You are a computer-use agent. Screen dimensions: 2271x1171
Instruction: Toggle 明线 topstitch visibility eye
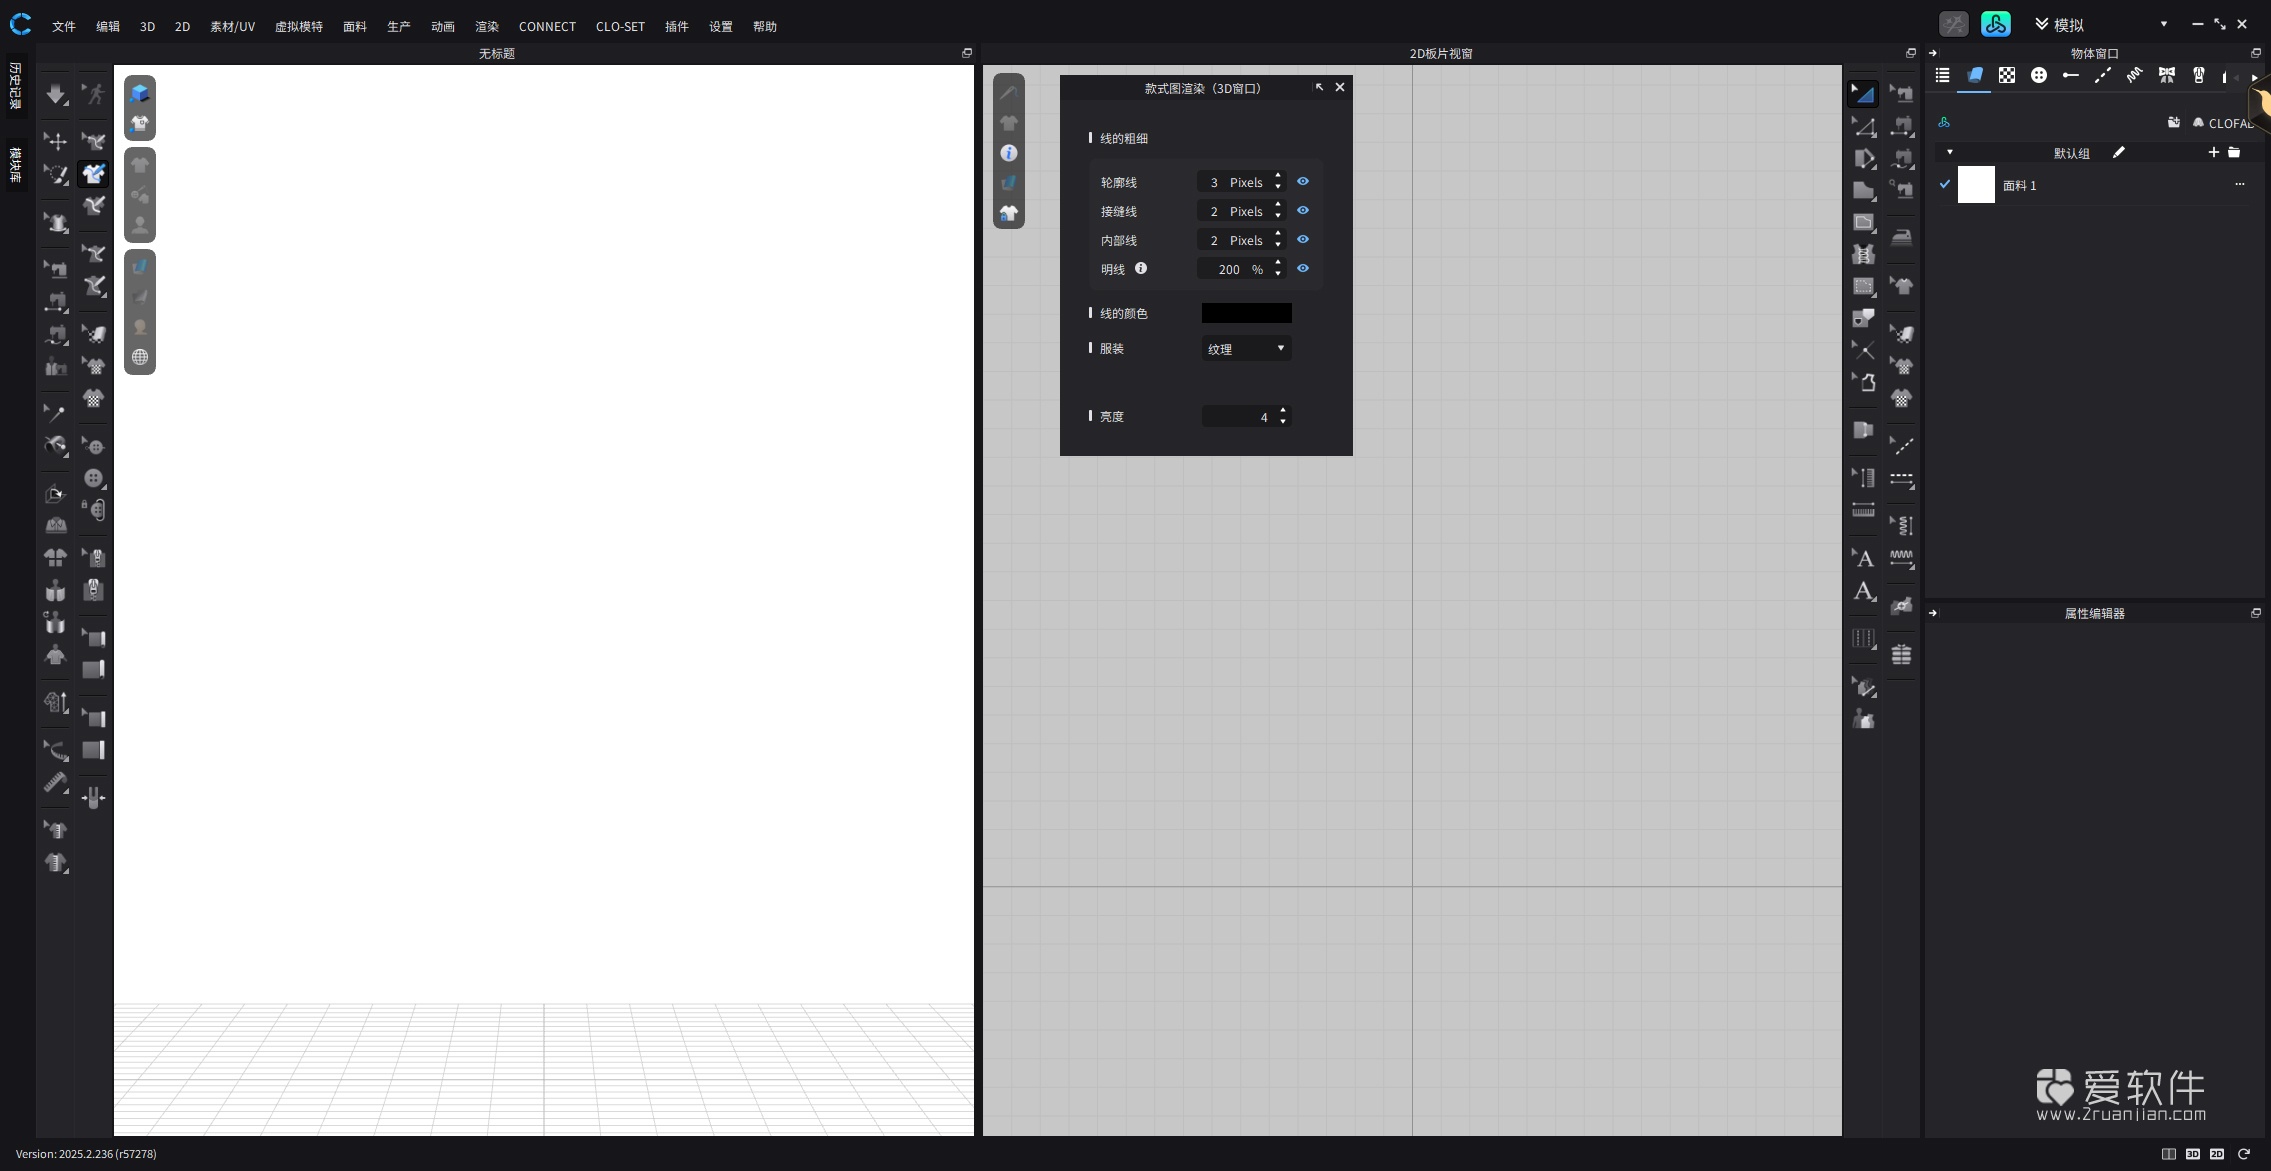pyautogui.click(x=1302, y=269)
